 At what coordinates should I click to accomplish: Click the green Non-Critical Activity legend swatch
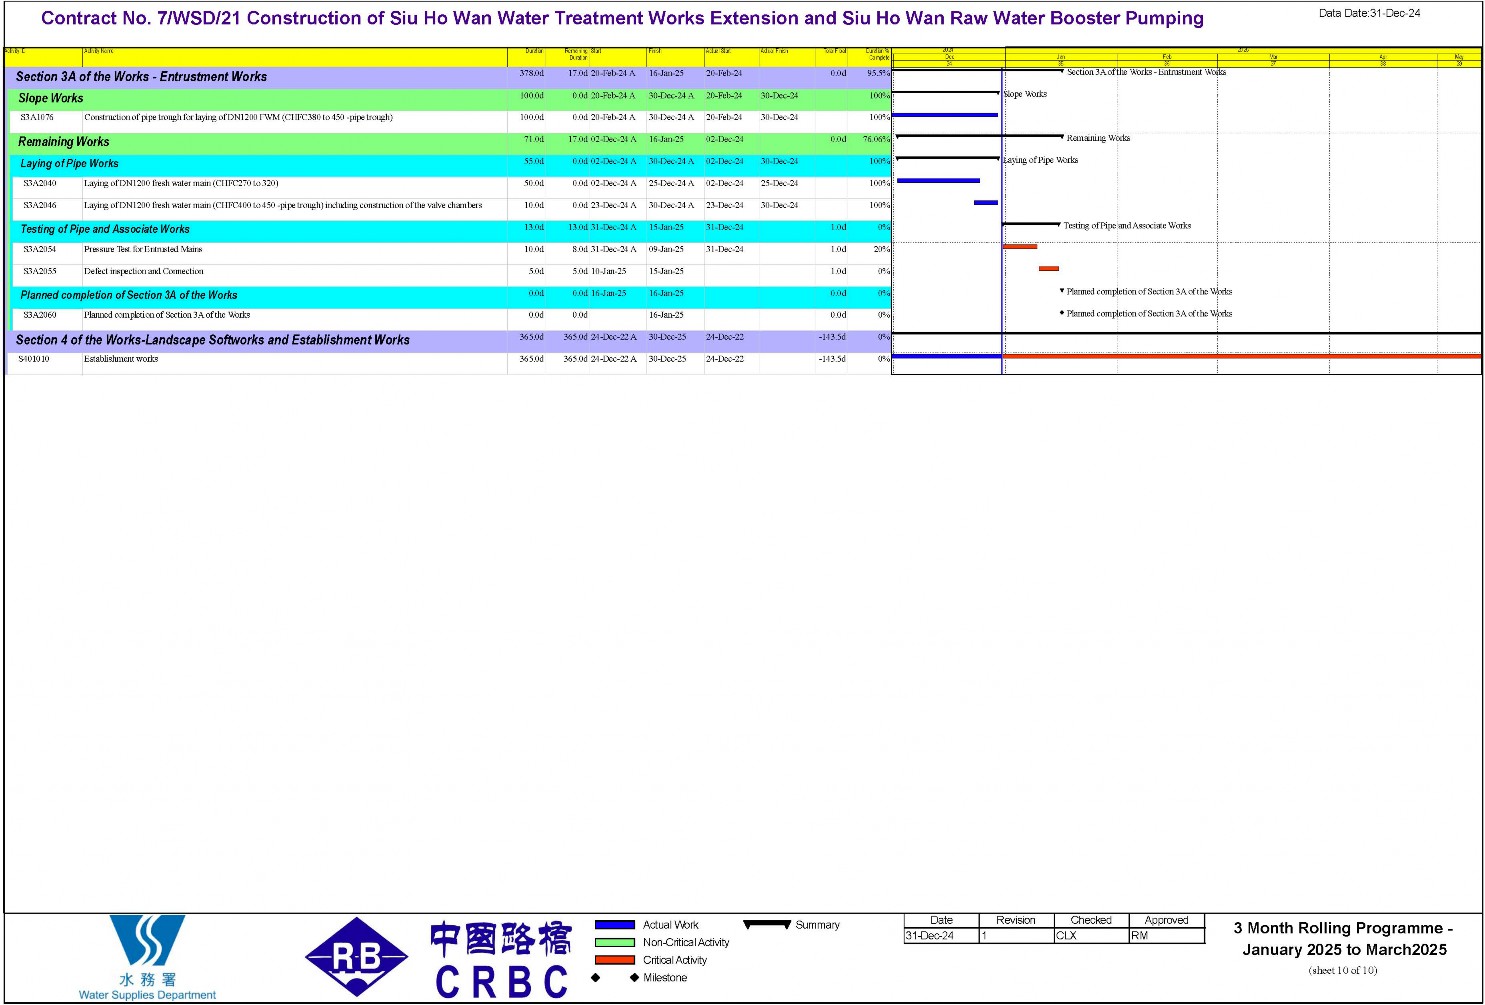(615, 942)
